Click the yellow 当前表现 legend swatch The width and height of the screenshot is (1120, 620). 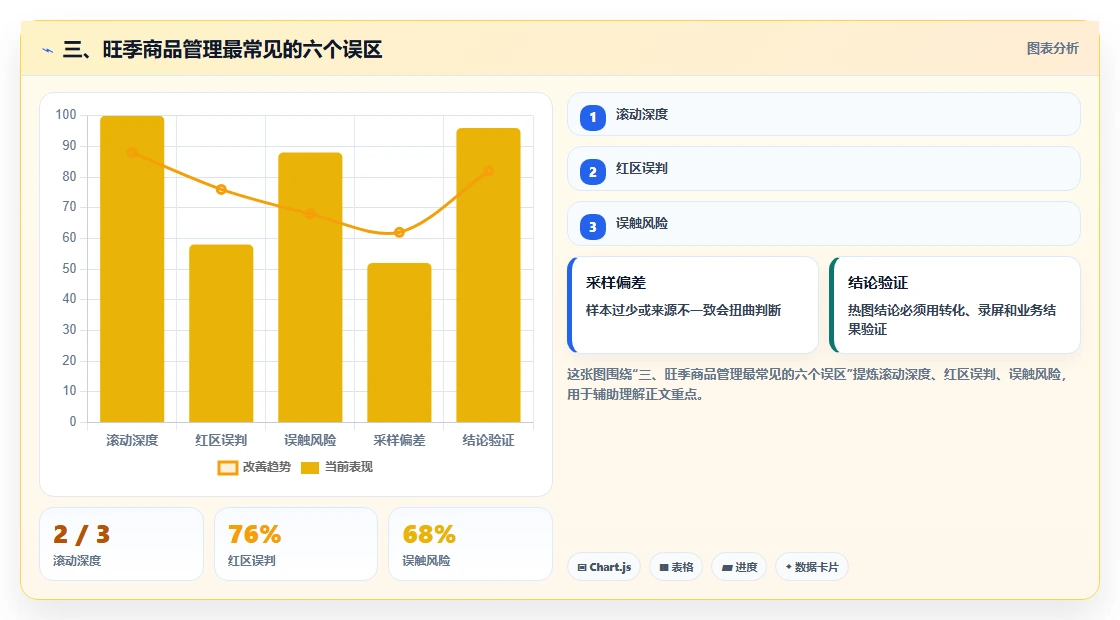pos(309,468)
